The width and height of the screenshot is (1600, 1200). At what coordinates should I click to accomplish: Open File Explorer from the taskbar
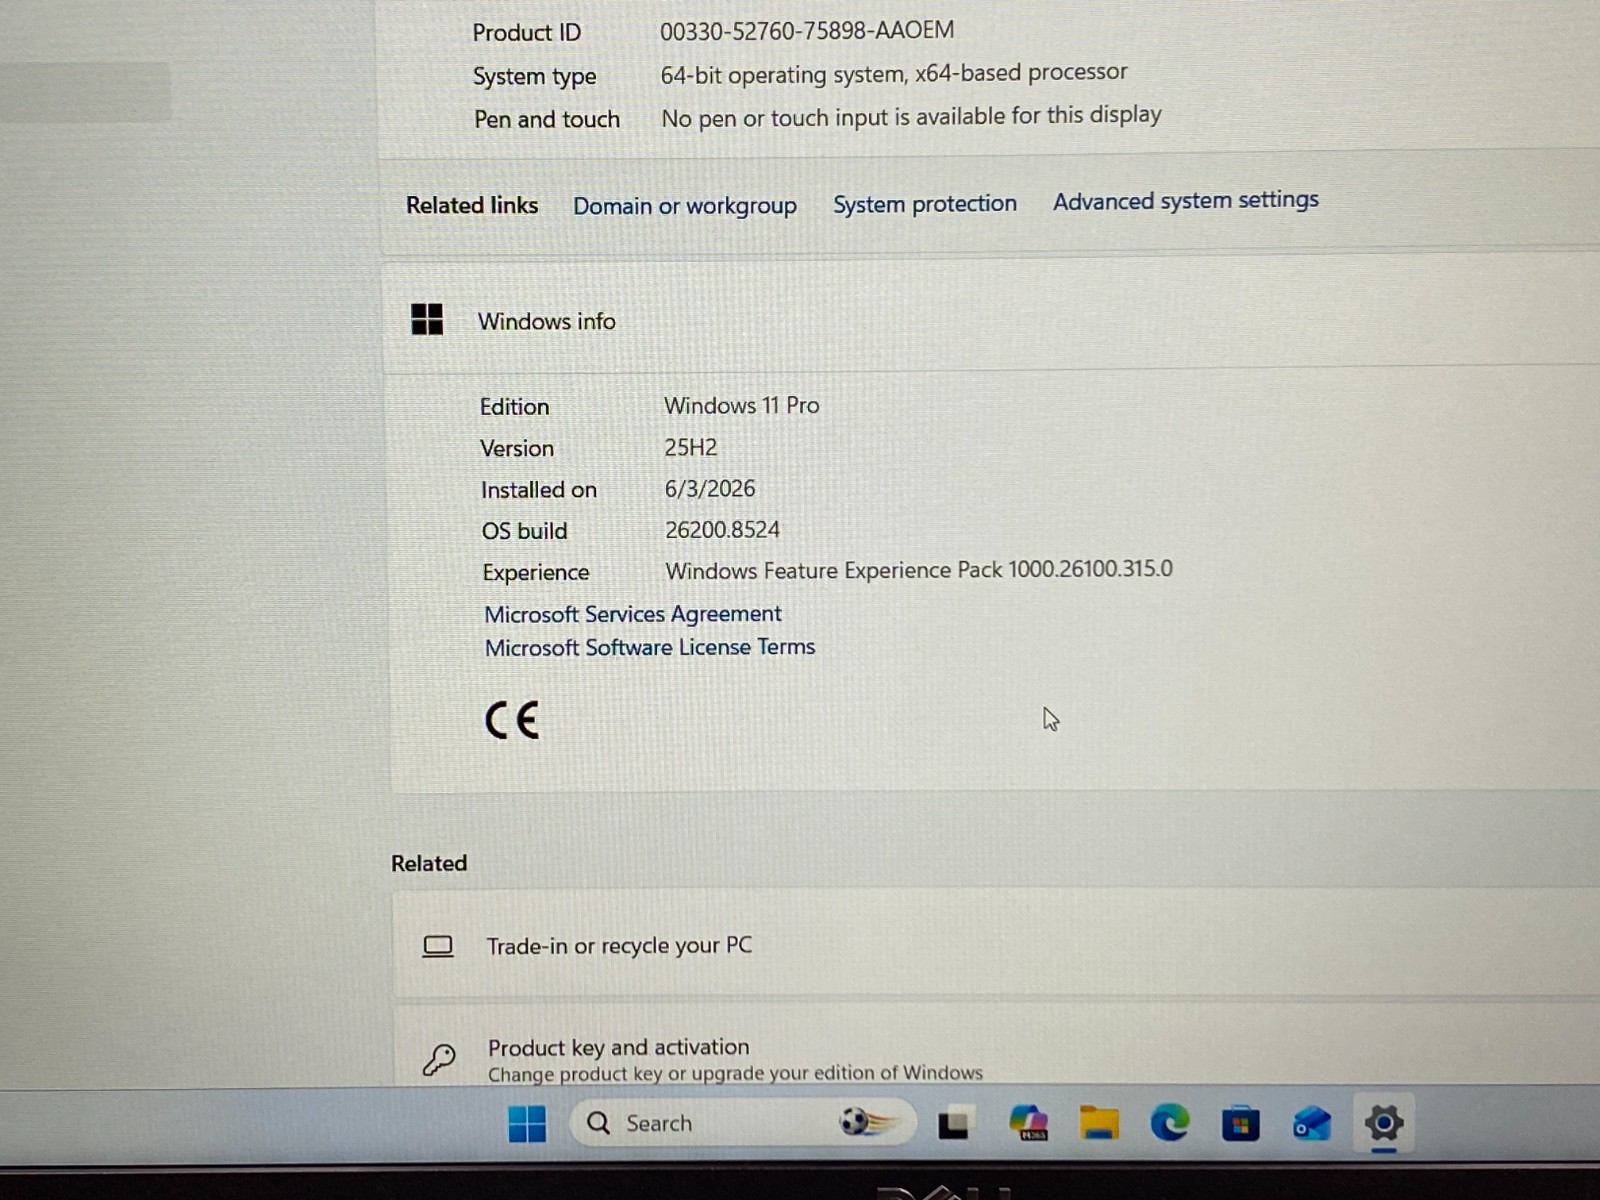1098,1123
